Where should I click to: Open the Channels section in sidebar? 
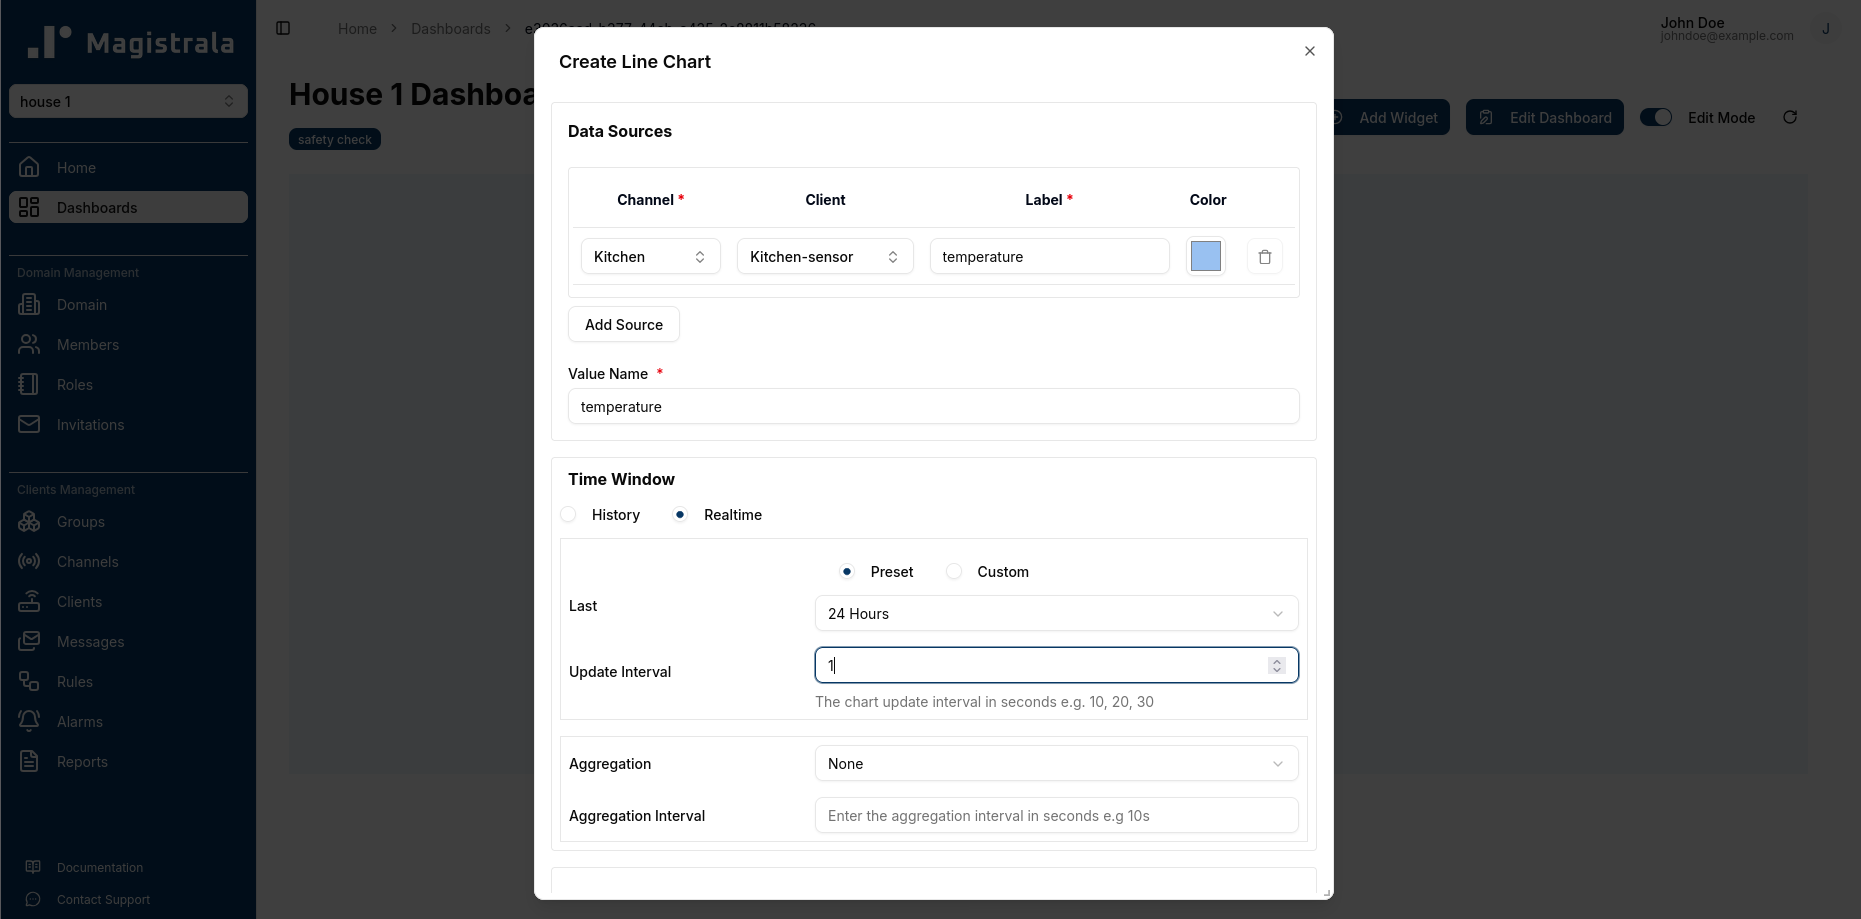[87, 561]
